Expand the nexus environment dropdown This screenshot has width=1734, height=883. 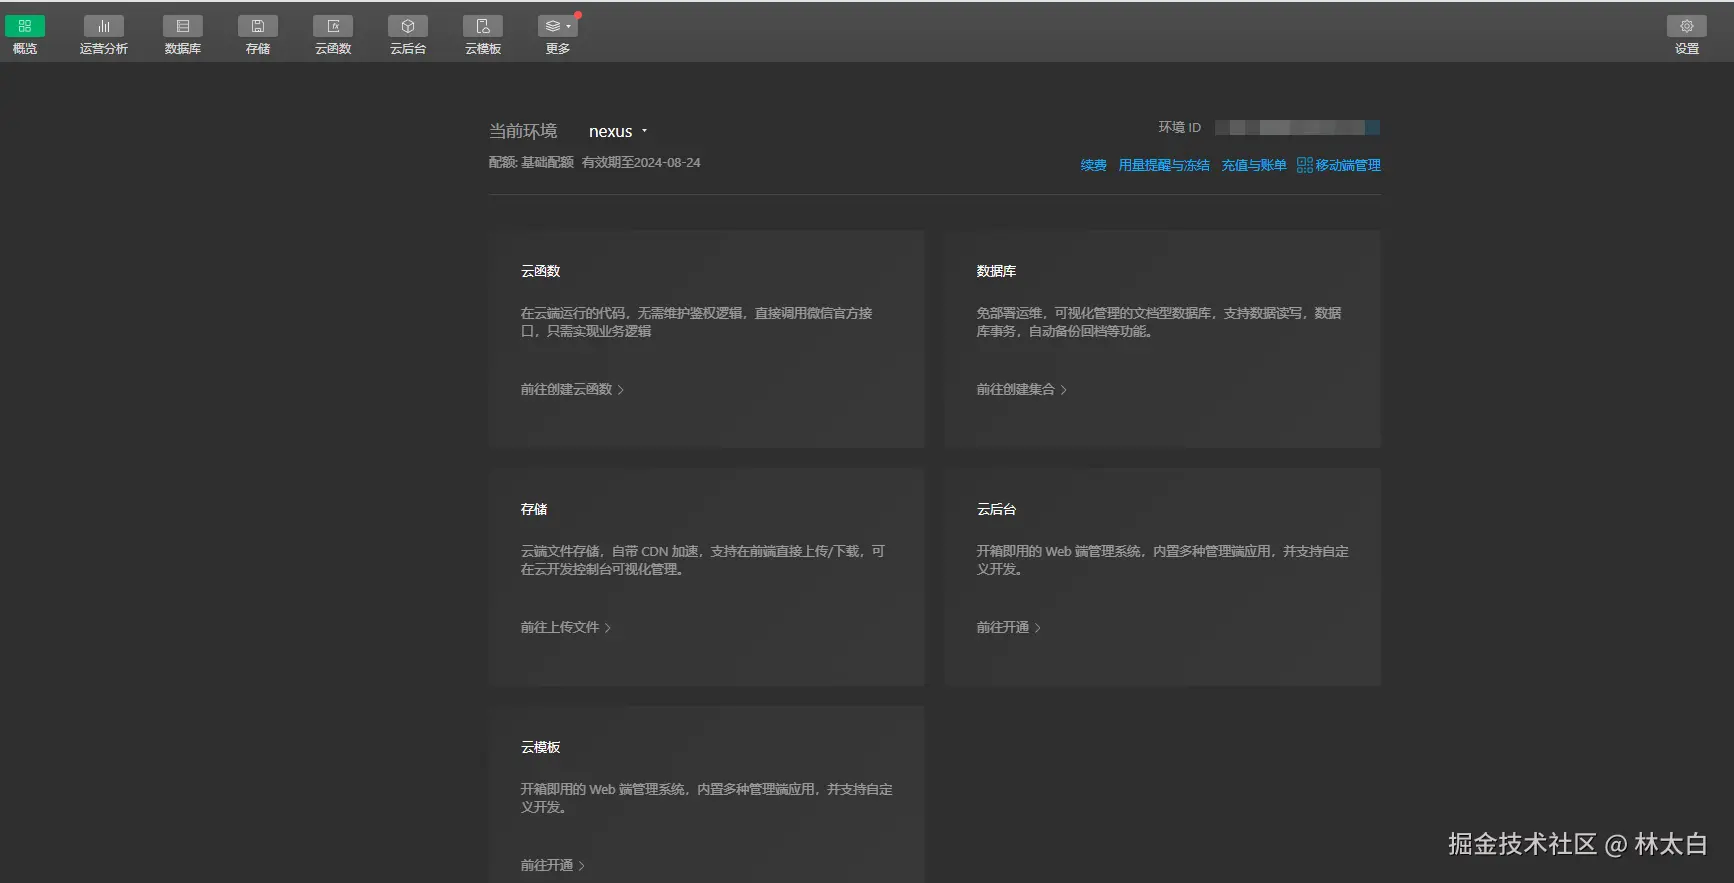tap(618, 131)
